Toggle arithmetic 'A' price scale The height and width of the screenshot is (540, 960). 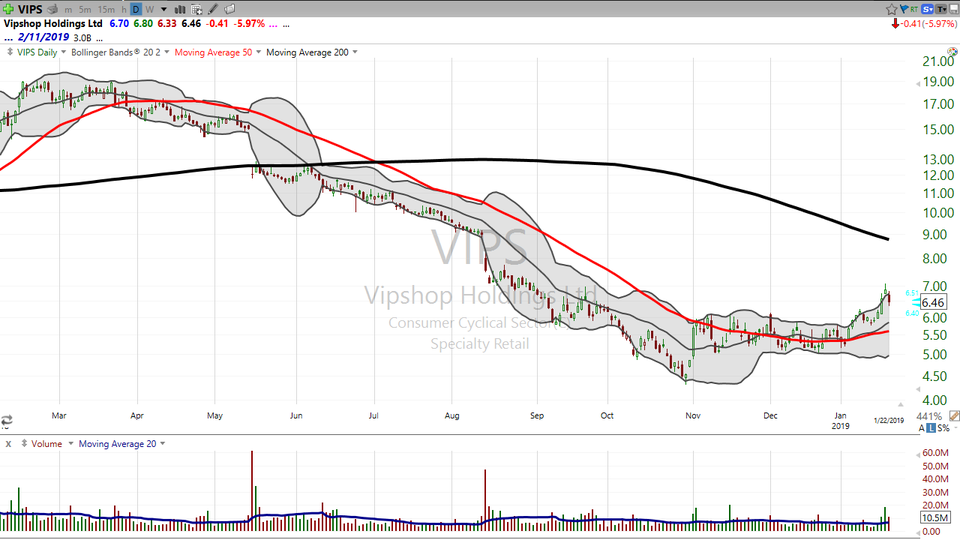(921, 428)
